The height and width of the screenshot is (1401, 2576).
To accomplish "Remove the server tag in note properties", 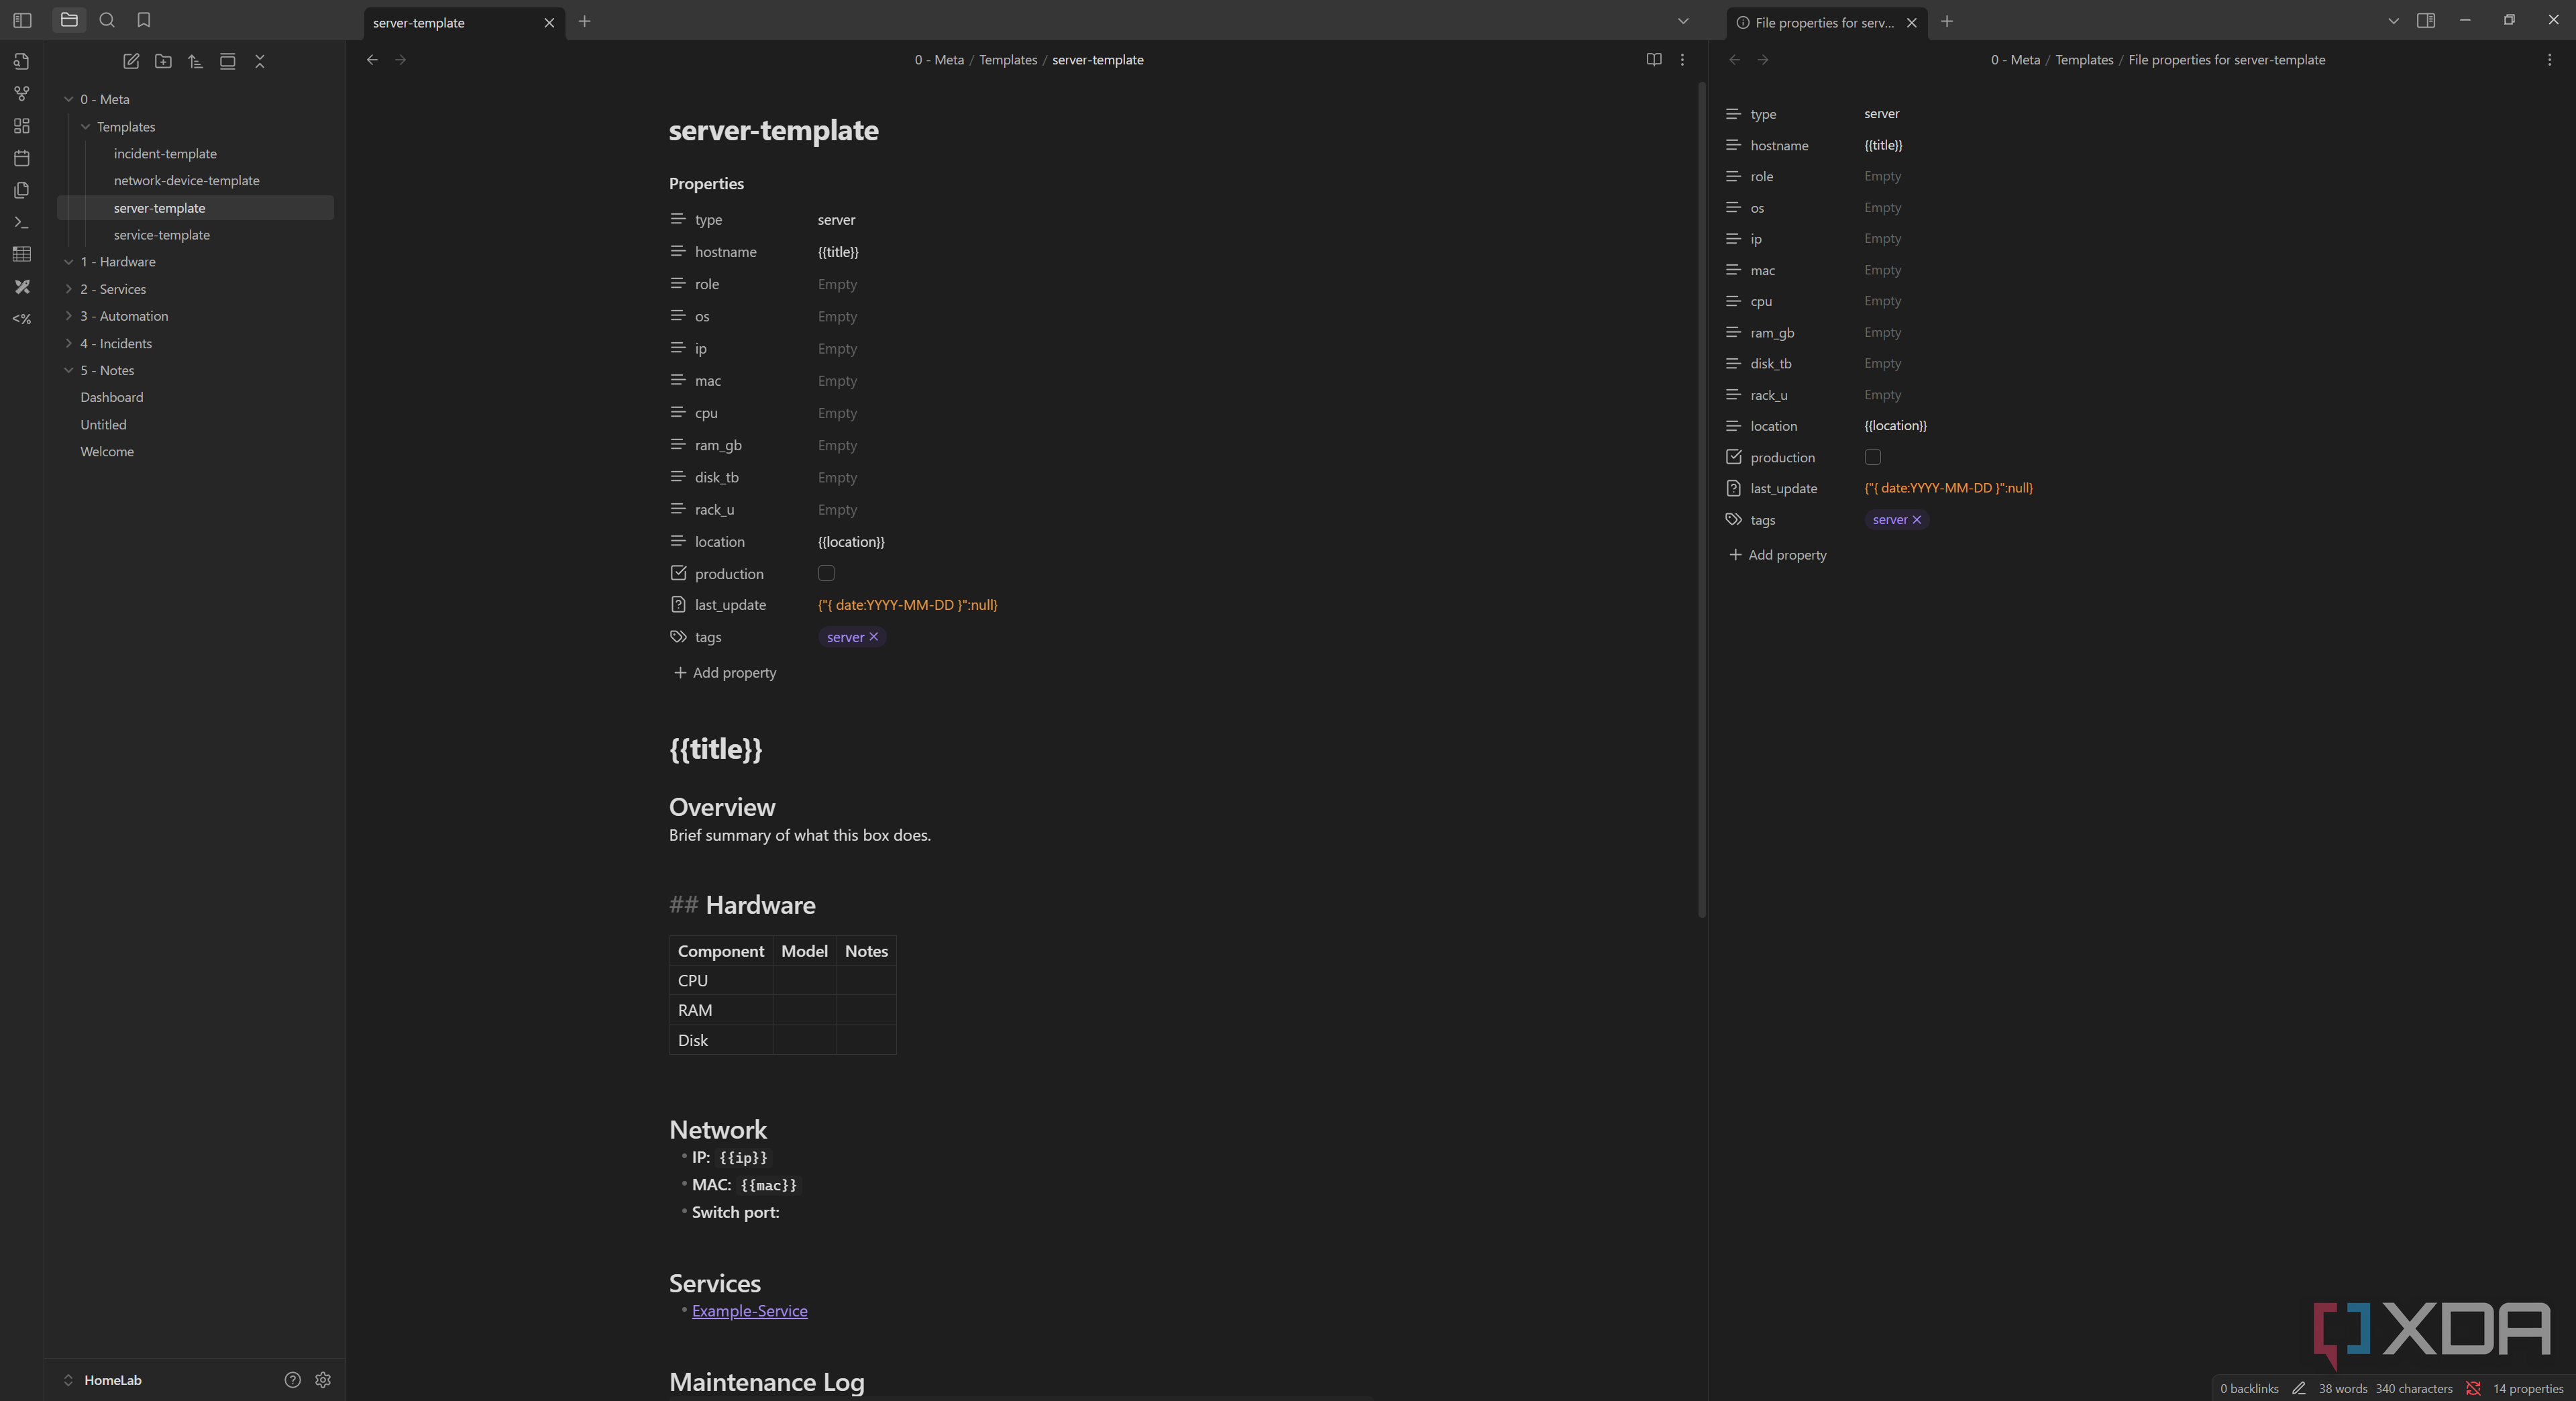I will [873, 637].
